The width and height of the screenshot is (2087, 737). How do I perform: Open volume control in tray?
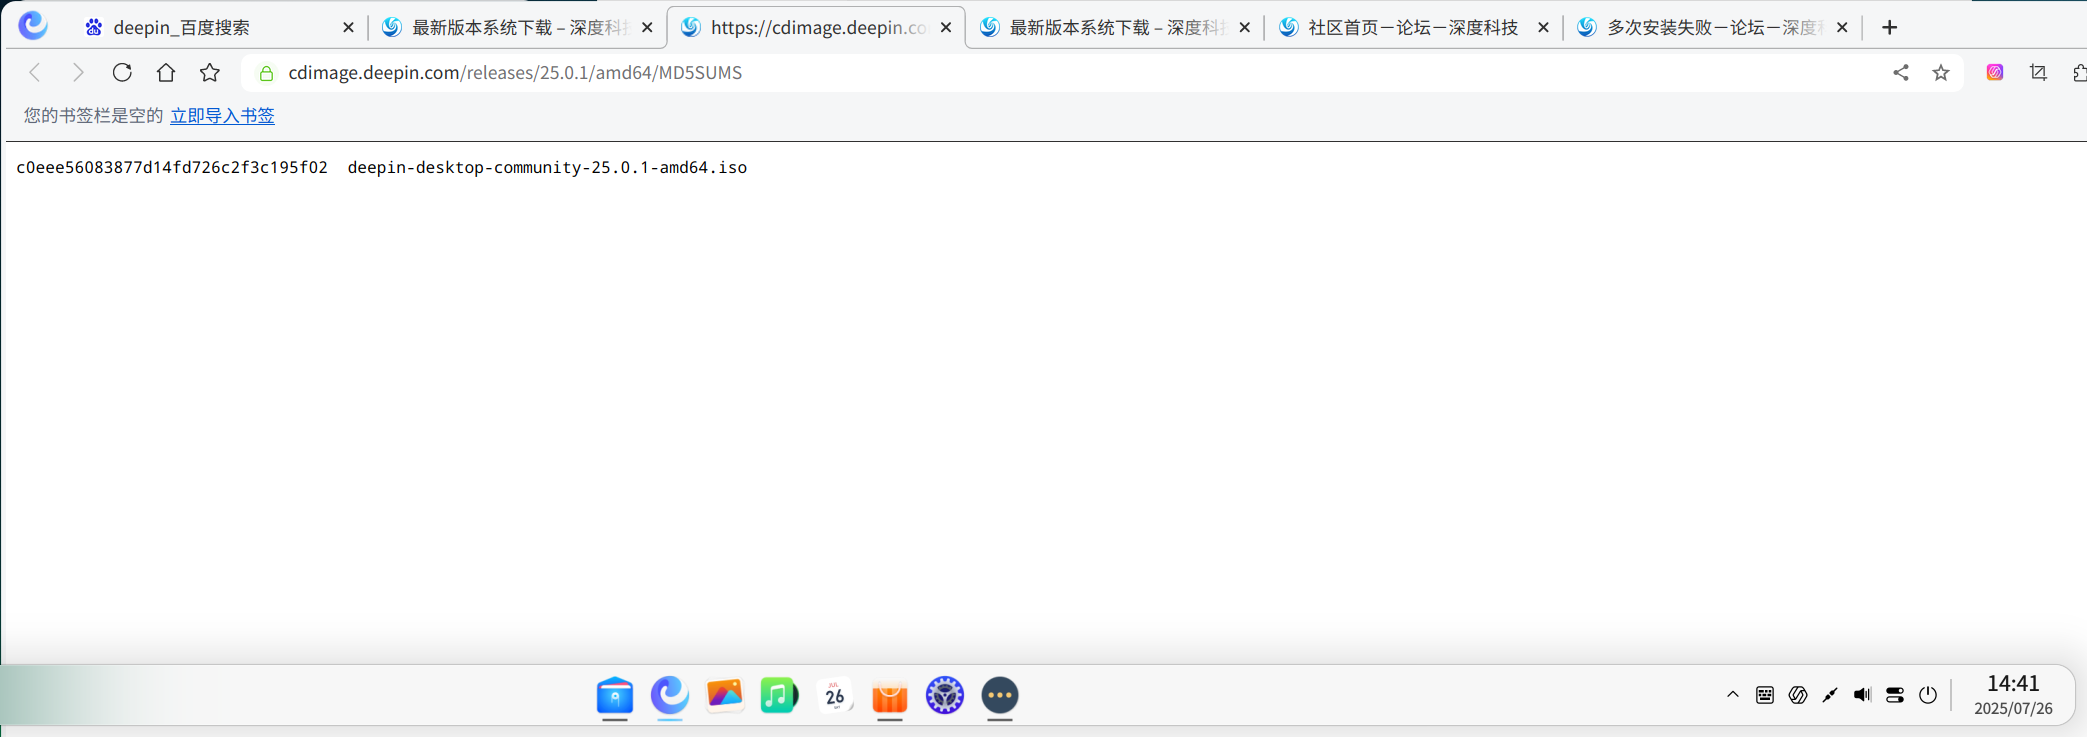[1862, 695]
